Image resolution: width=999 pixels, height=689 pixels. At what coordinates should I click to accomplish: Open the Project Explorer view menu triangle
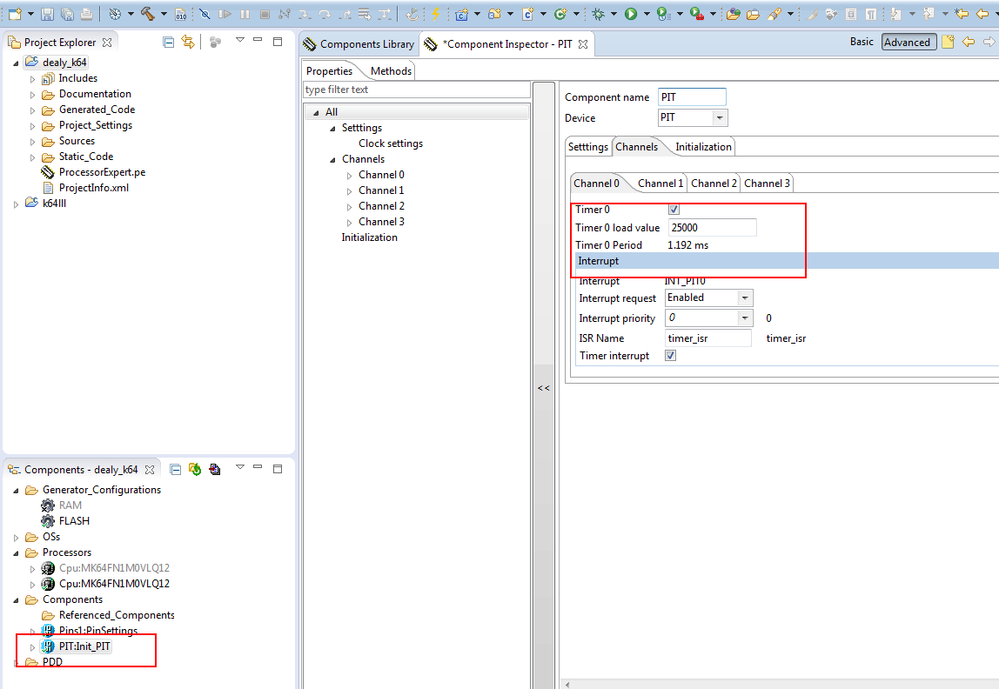click(240, 40)
